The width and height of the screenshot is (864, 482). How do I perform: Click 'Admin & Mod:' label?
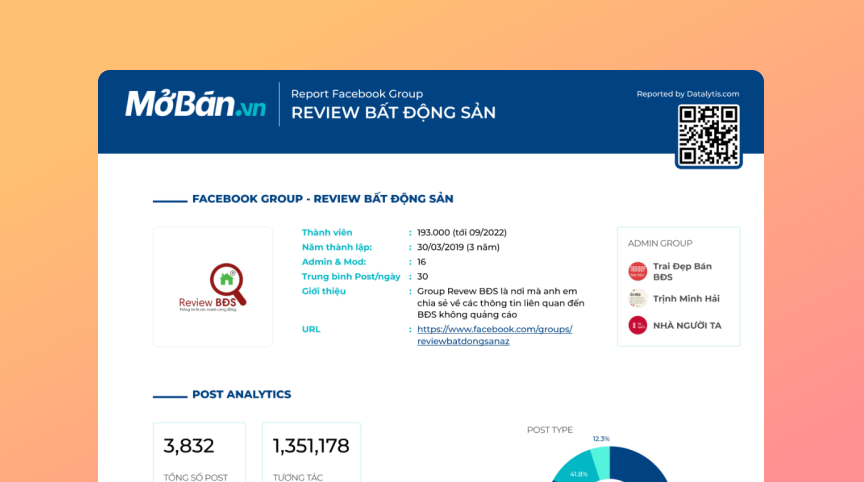(333, 262)
